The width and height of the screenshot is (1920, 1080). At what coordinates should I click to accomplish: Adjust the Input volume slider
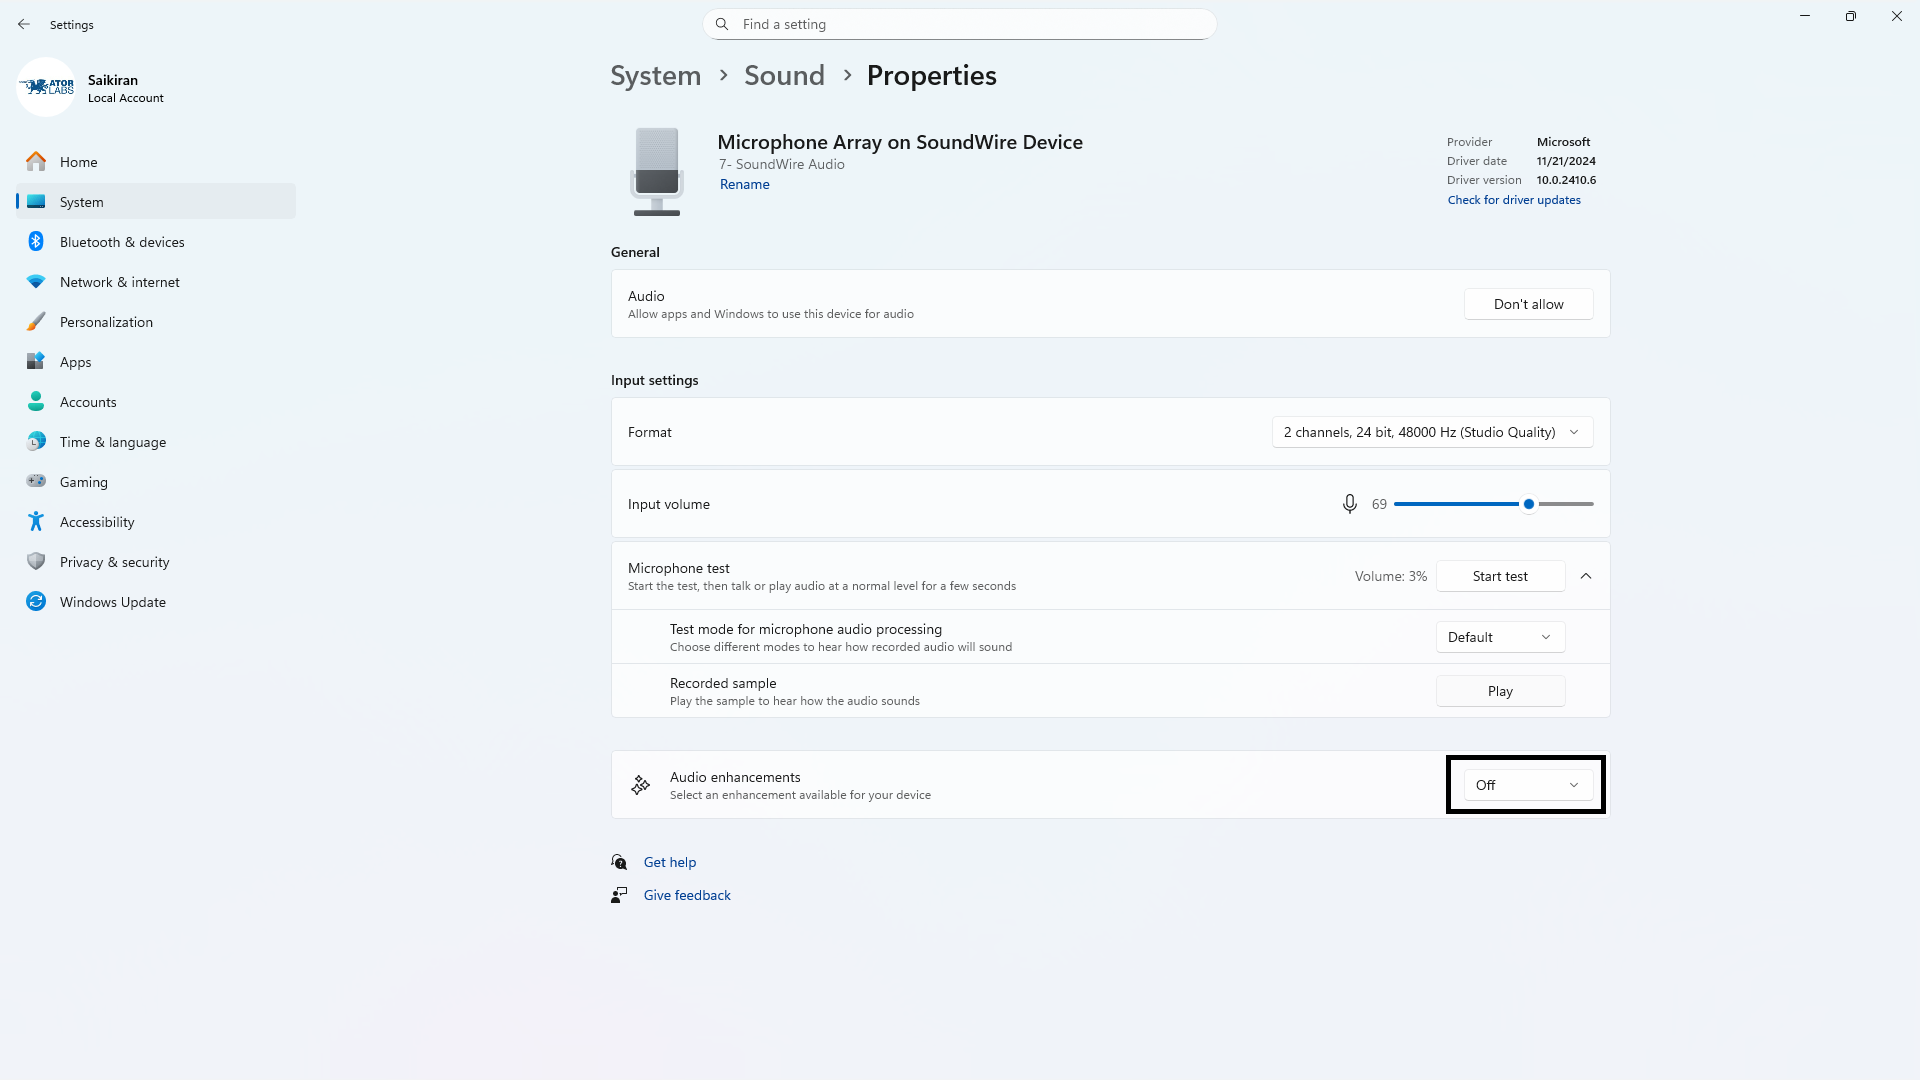pyautogui.click(x=1529, y=503)
